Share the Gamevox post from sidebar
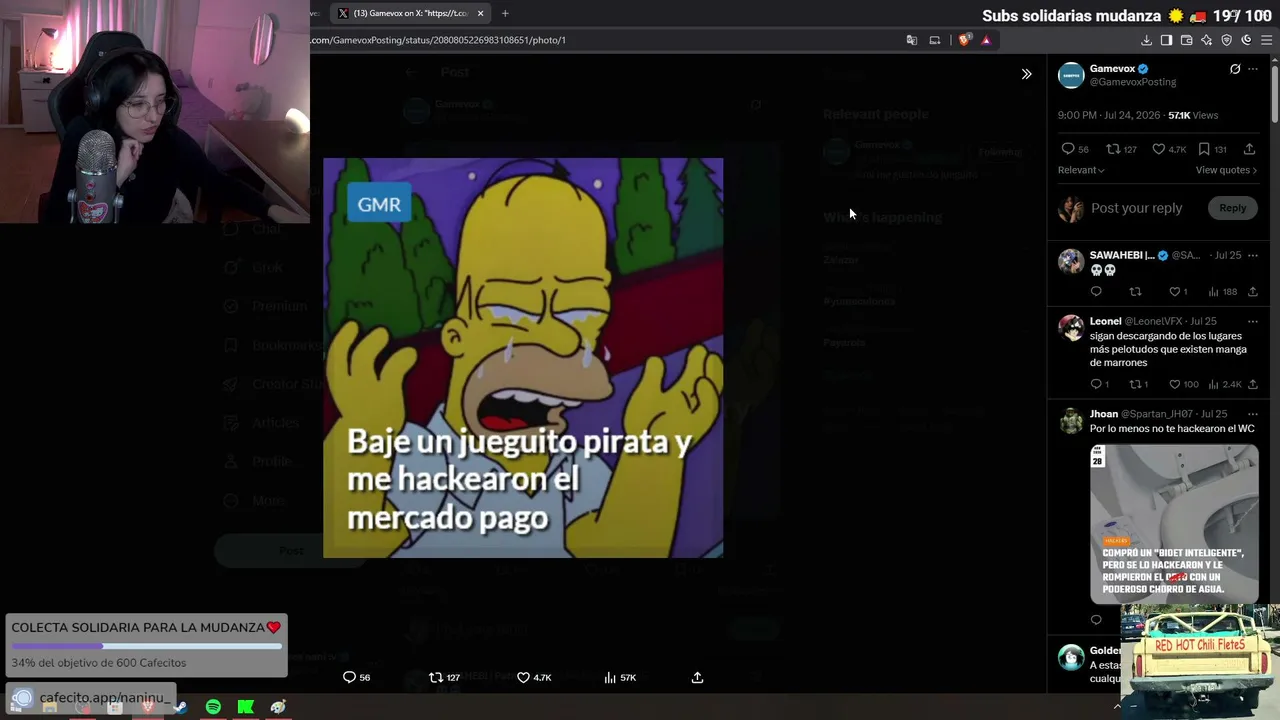 1249,149
